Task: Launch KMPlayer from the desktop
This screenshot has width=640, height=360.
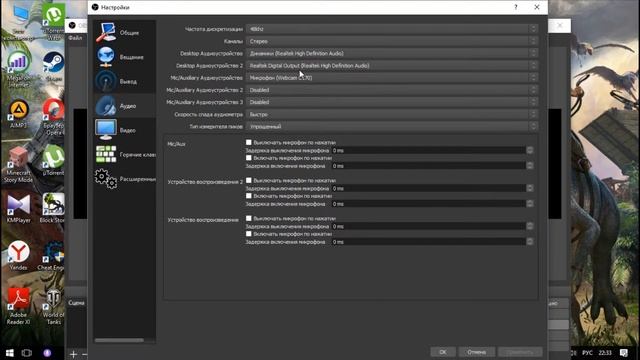Action: 18,209
